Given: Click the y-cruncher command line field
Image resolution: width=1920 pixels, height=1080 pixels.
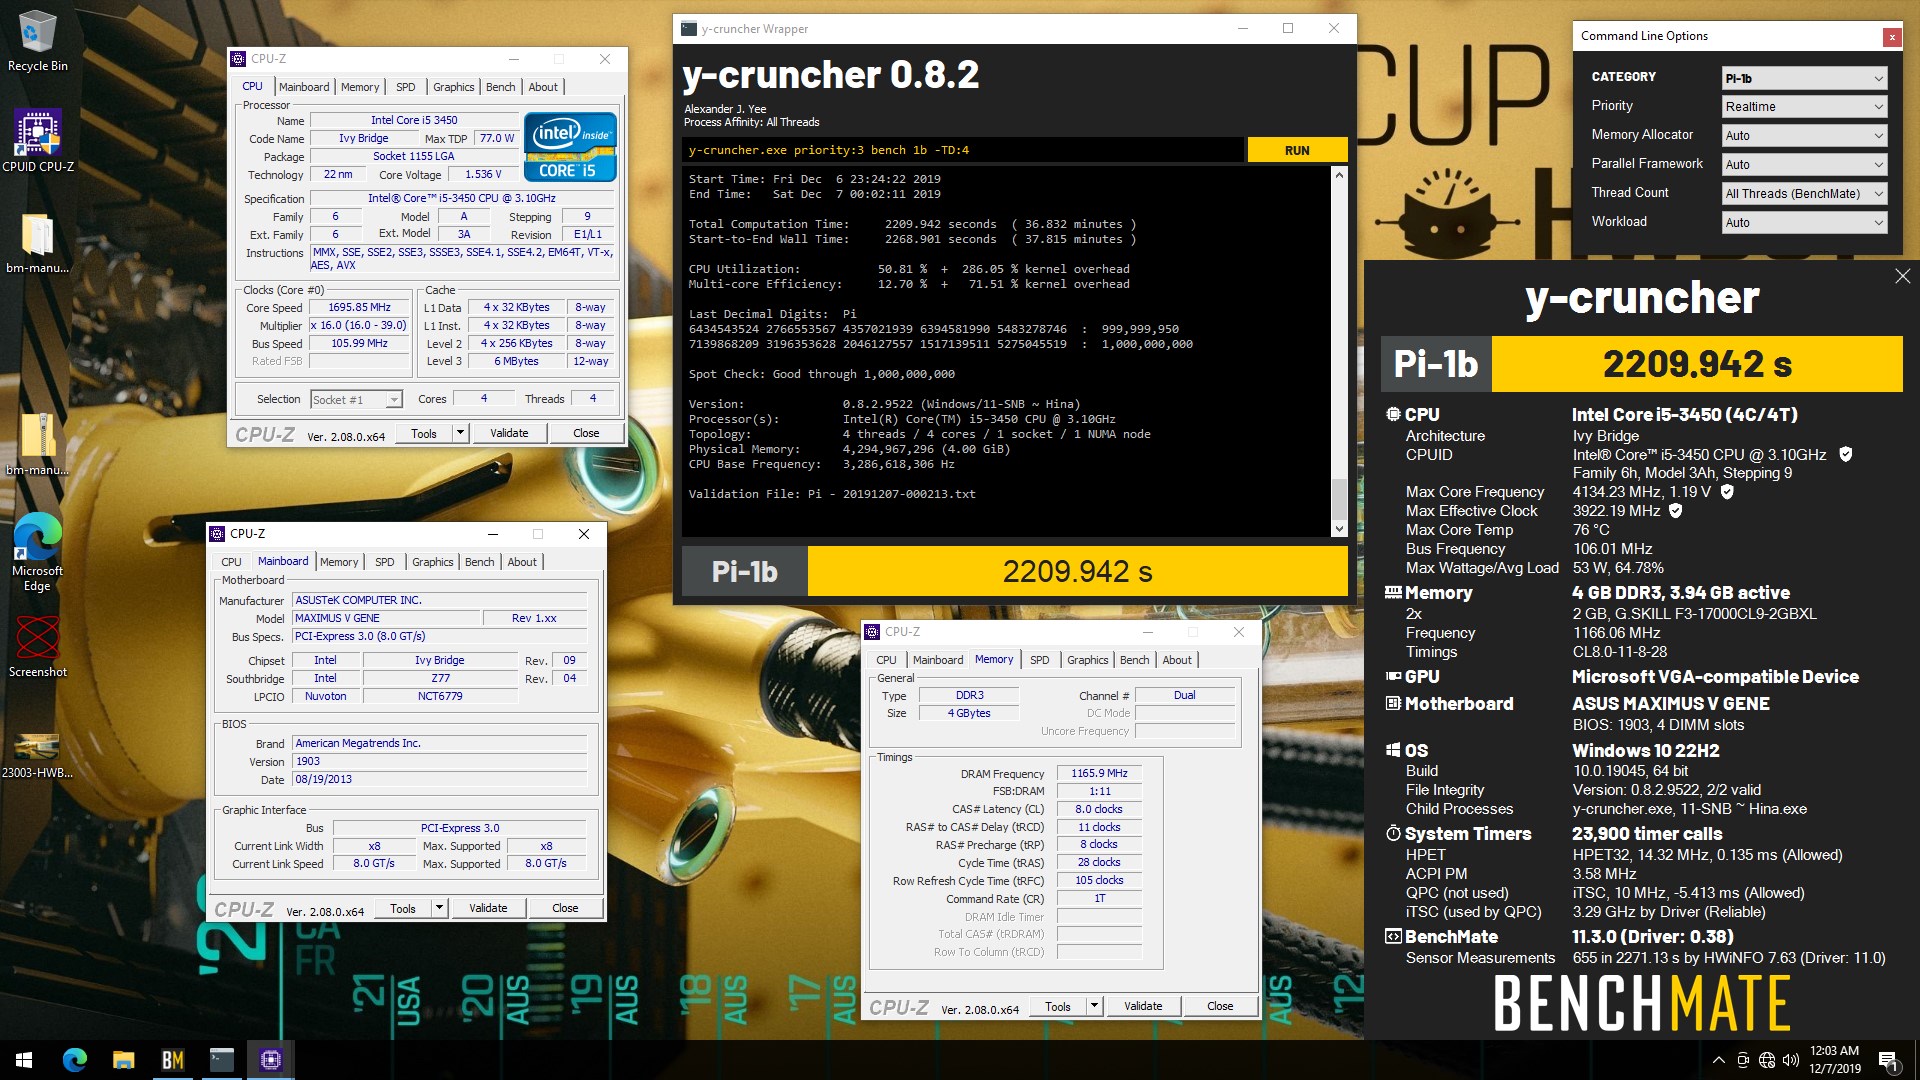Looking at the screenshot, I should pos(963,150).
